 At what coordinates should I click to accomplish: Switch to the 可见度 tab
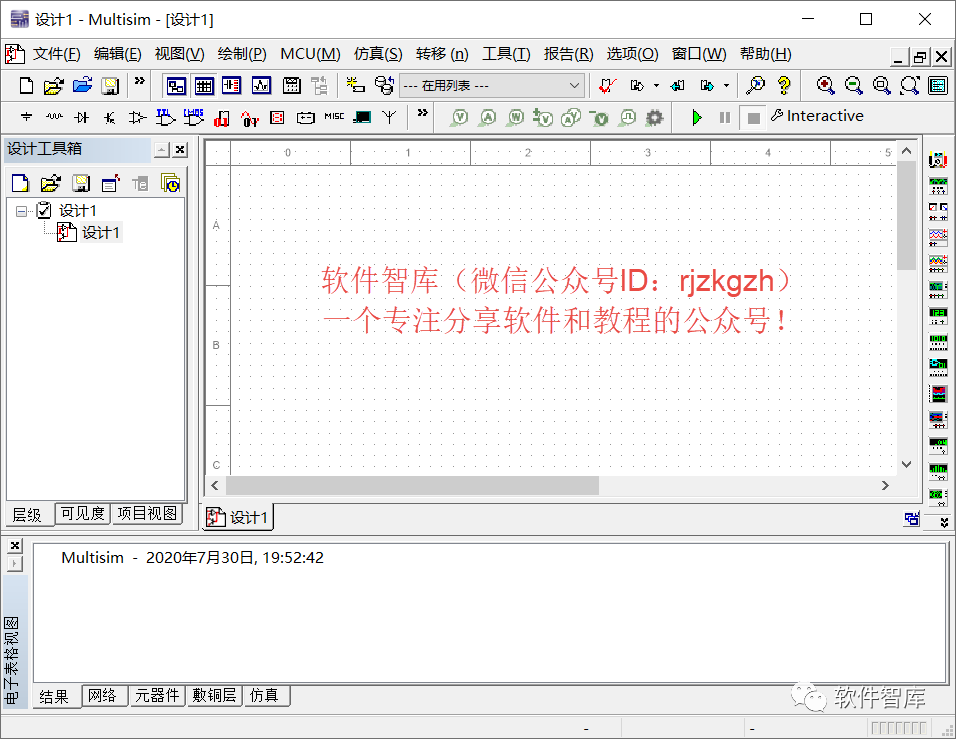[x=83, y=513]
